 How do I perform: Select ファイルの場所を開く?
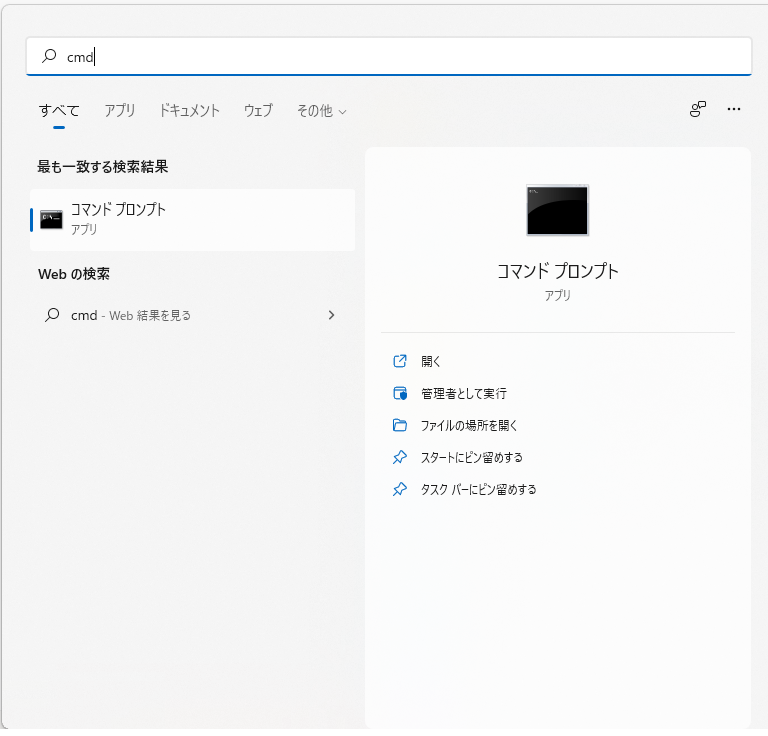(x=469, y=425)
